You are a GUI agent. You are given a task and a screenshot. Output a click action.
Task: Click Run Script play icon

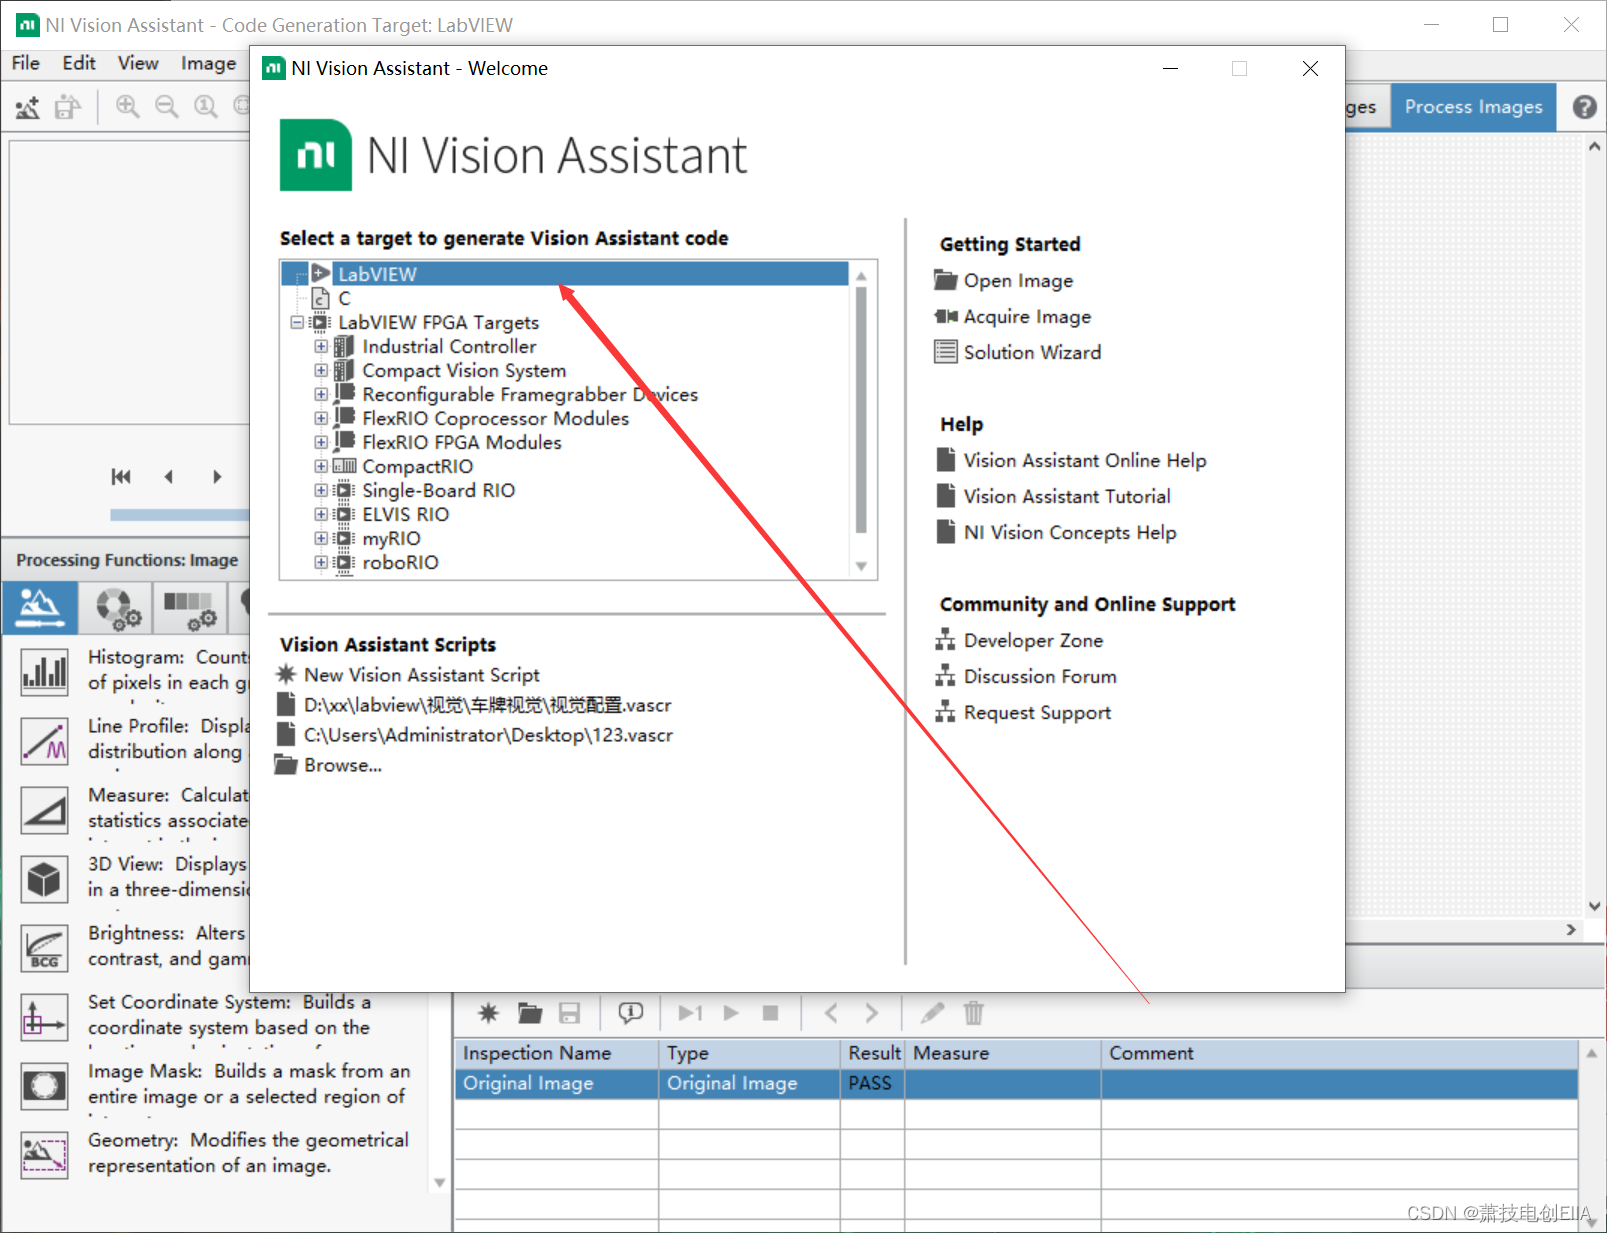point(731,1013)
